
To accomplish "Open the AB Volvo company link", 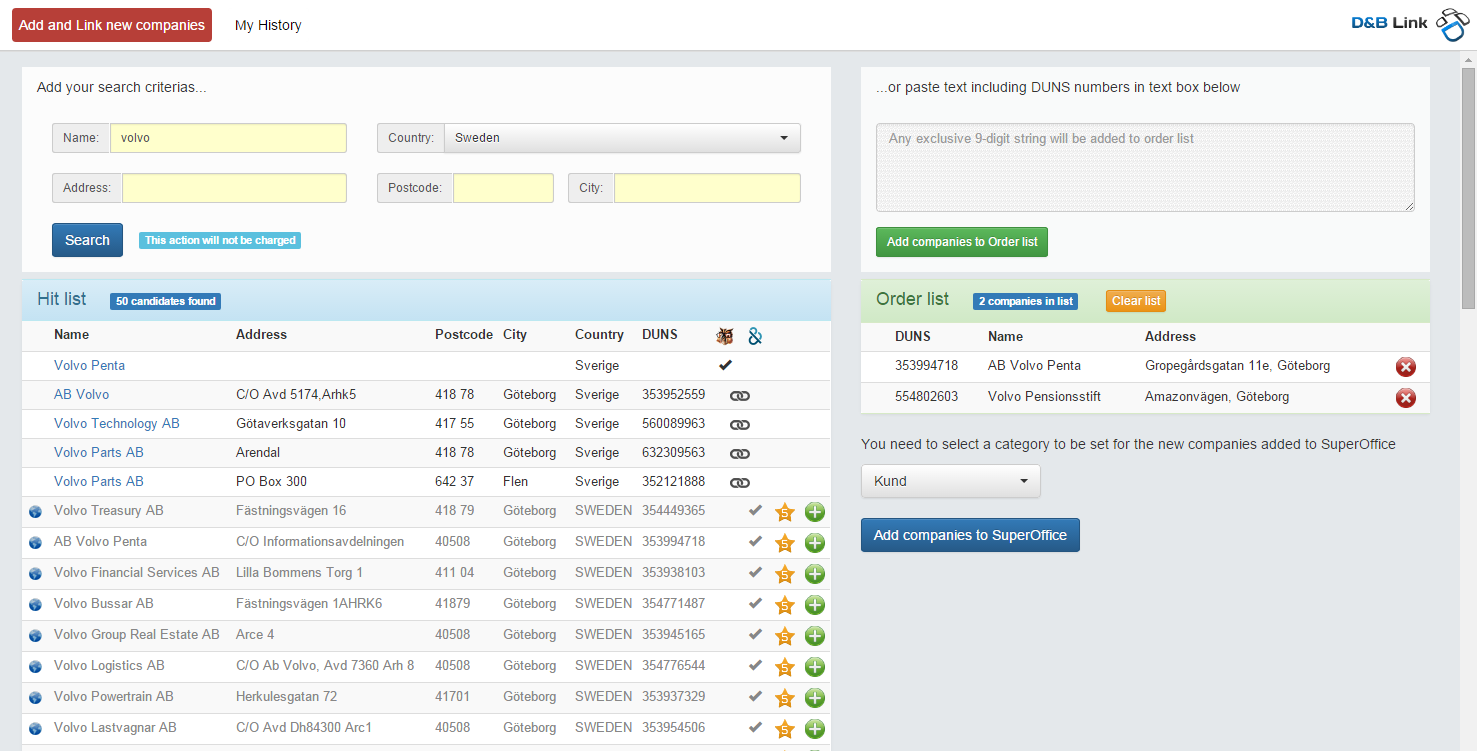I will (x=81, y=394).
